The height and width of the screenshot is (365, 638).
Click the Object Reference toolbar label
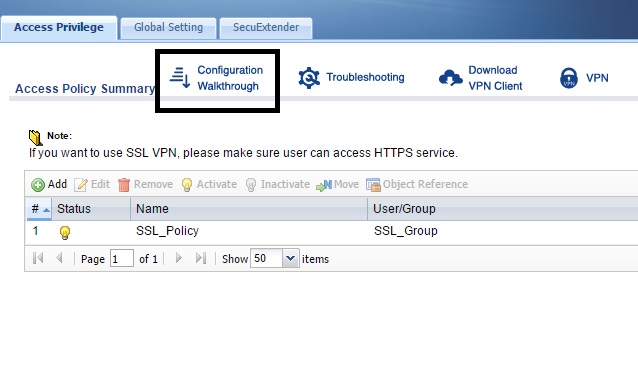tap(425, 184)
